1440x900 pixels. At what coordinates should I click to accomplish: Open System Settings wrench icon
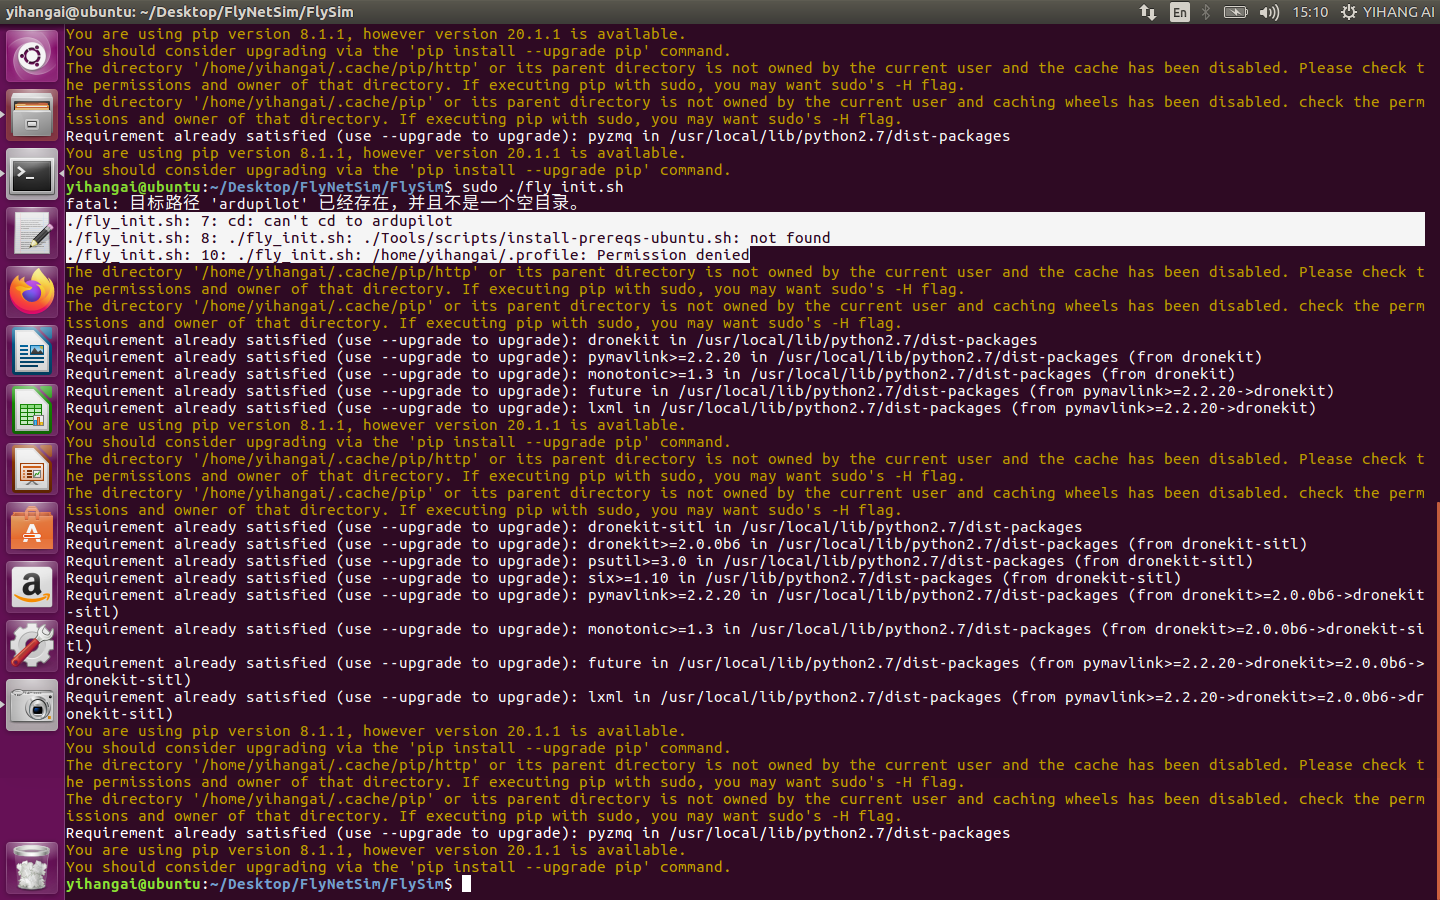(32, 647)
